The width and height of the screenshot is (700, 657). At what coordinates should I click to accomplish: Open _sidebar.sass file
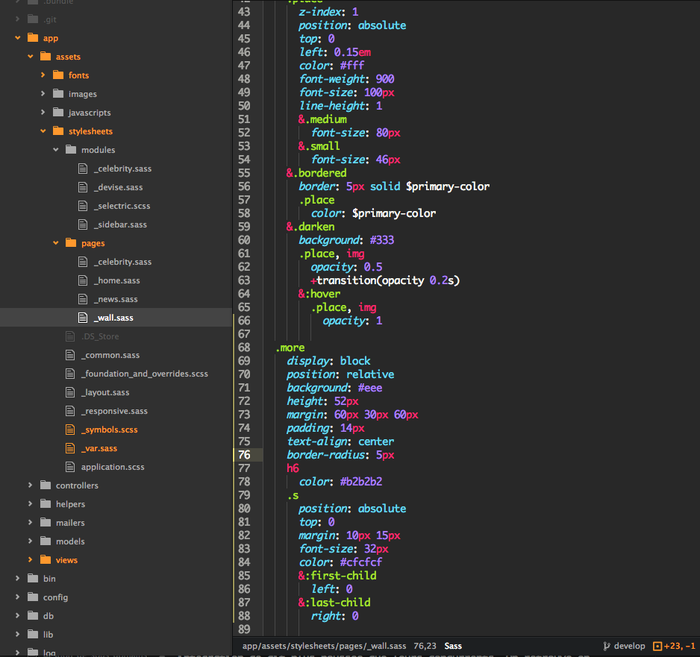pyautogui.click(x=121, y=225)
